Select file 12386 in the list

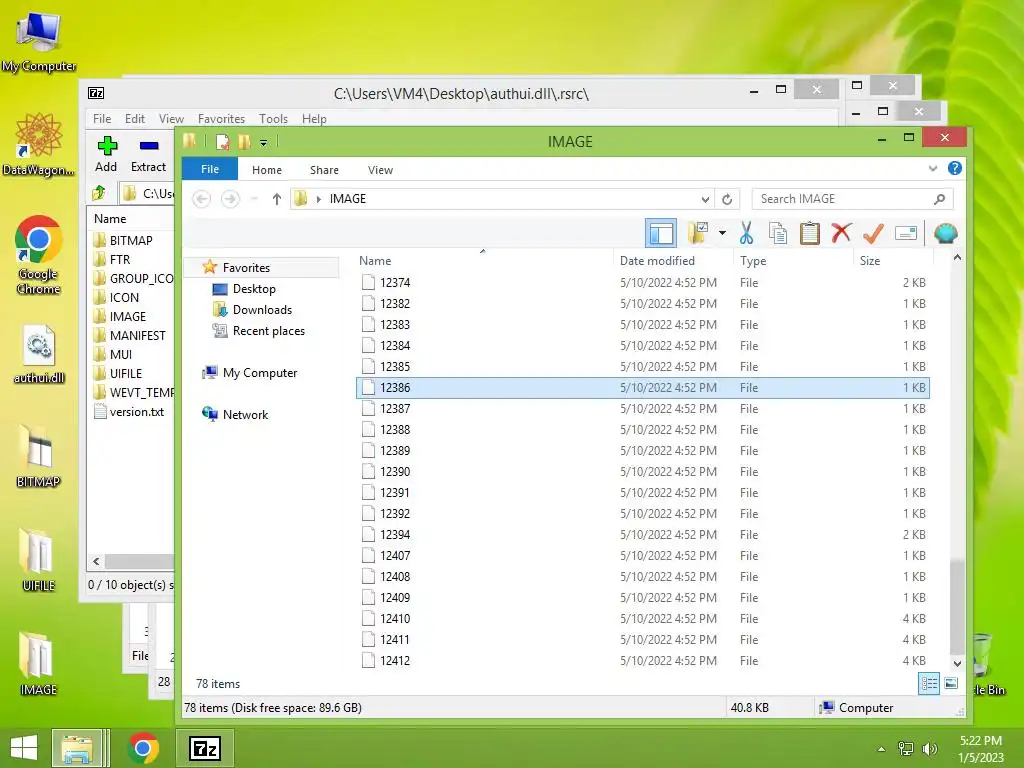tap(643, 388)
